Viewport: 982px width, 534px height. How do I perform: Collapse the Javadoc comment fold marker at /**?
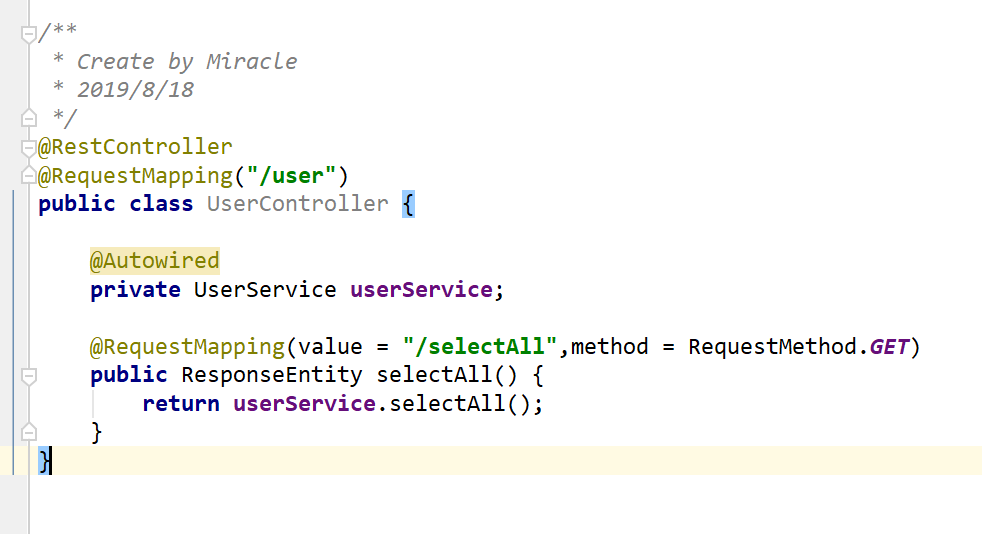29,34
